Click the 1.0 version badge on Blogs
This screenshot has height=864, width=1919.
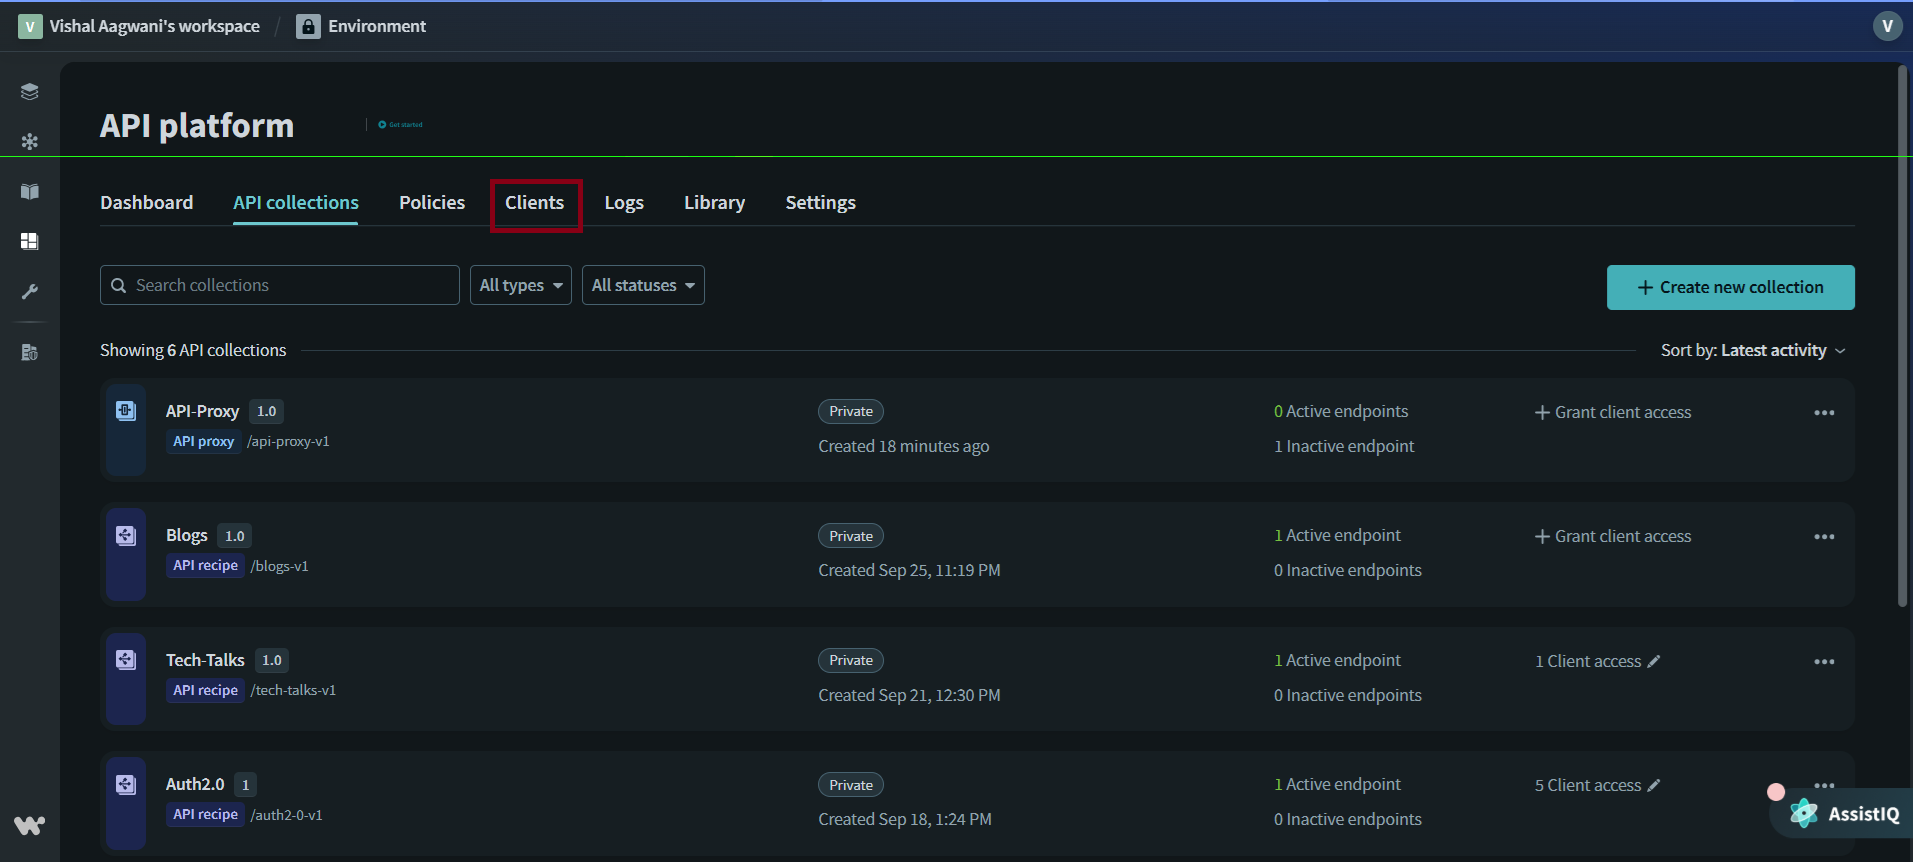point(235,536)
